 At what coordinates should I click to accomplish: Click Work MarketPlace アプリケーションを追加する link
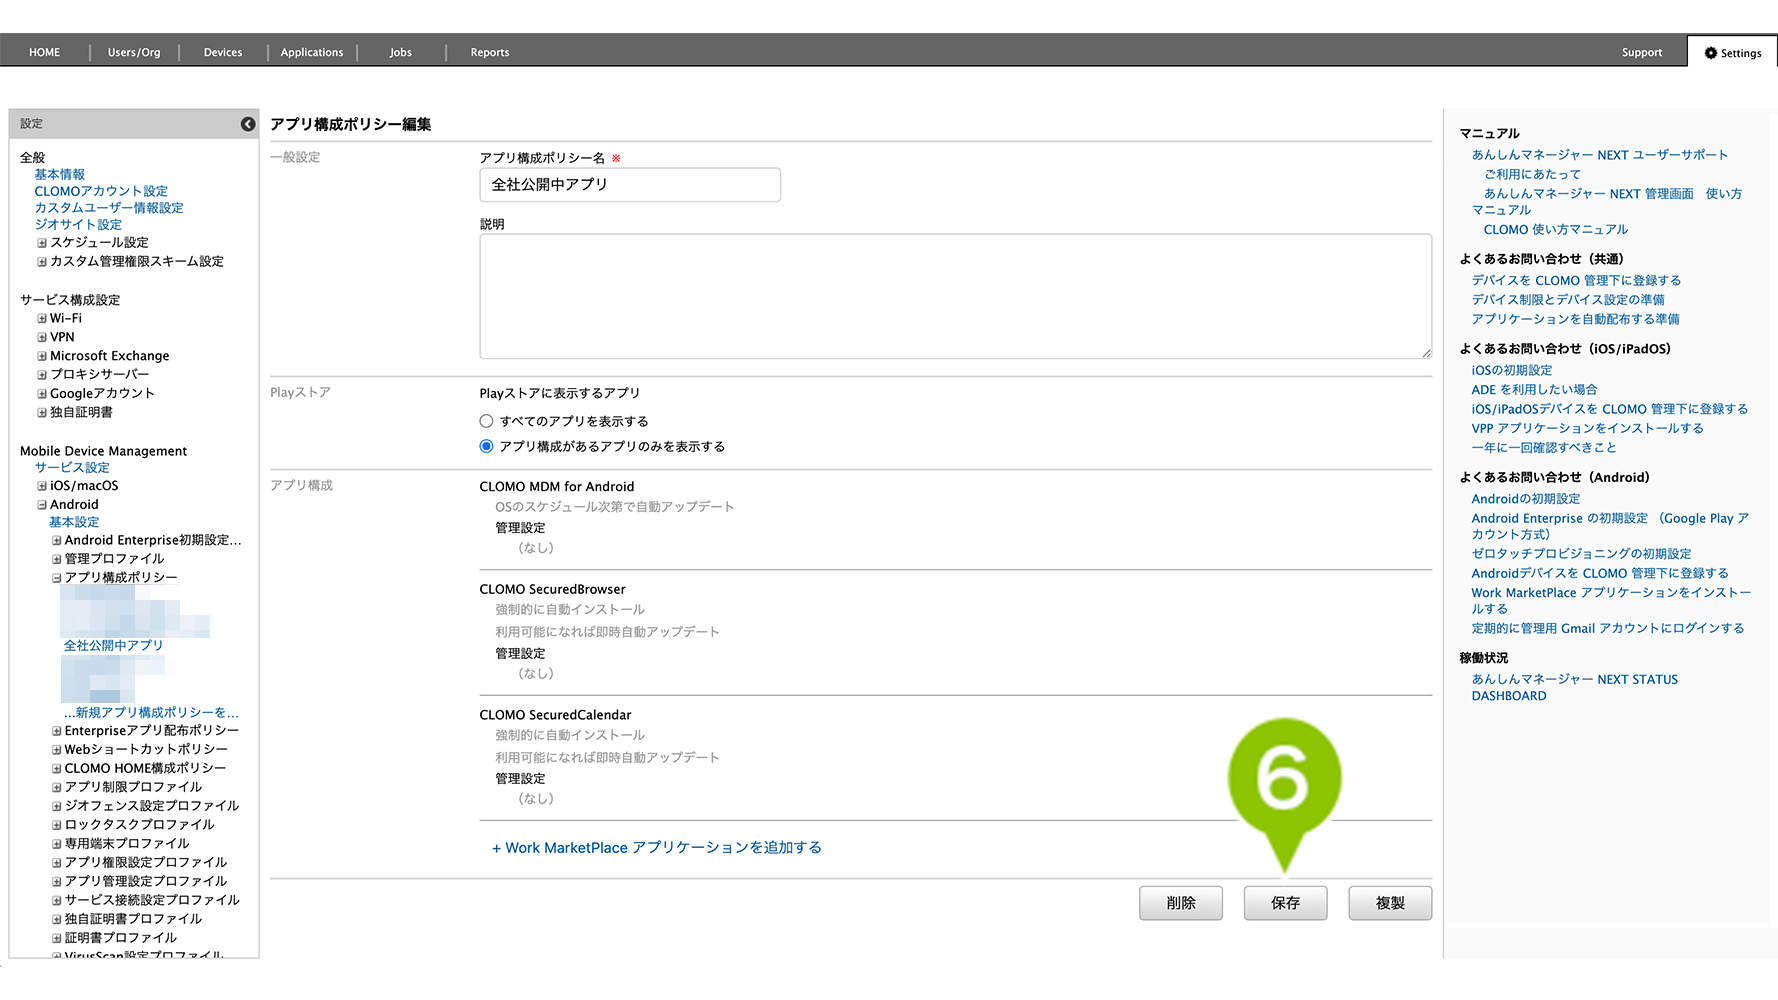(657, 847)
